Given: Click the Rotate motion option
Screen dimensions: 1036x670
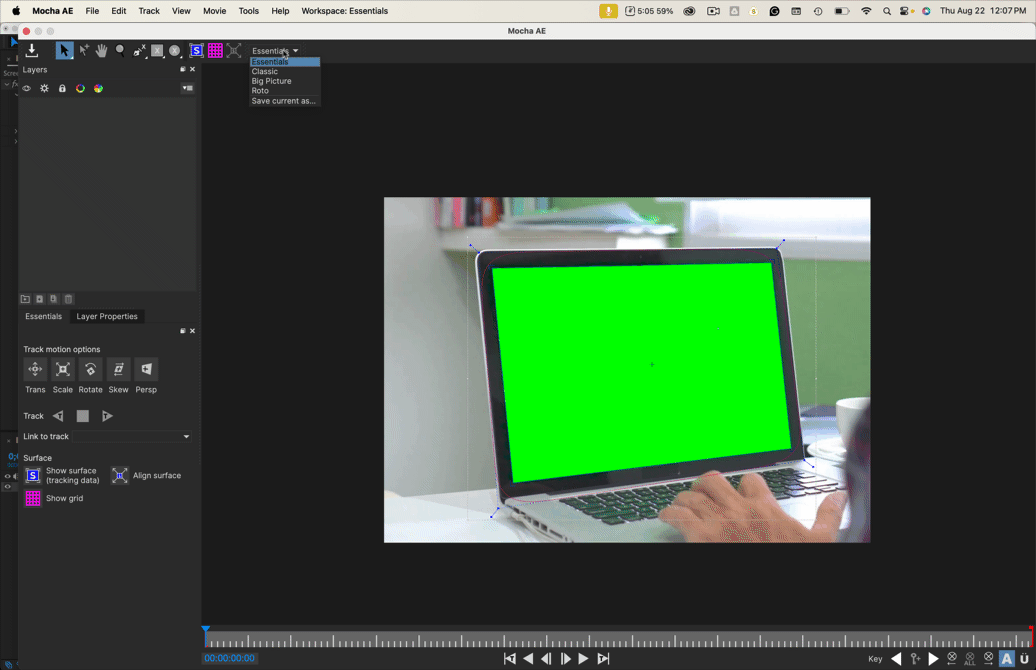Looking at the screenshot, I should (91, 369).
